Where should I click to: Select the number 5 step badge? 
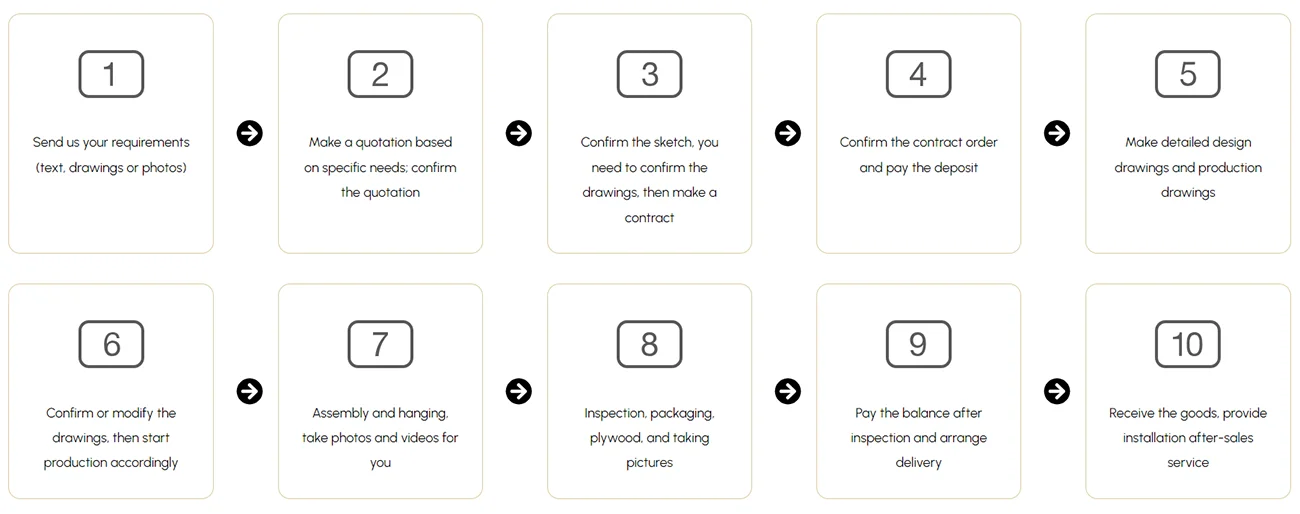click(1188, 75)
